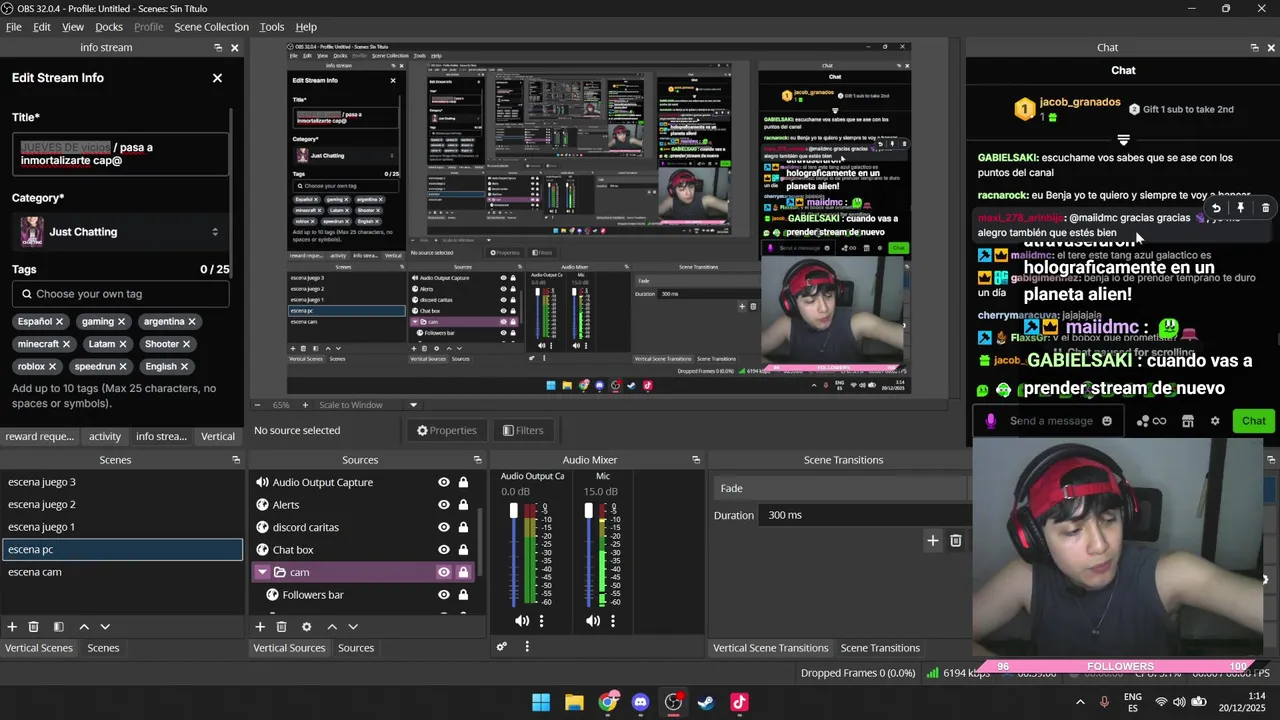This screenshot has height=720, width=1280.
Task: Click the green Chat send button
Action: pos(1253,421)
